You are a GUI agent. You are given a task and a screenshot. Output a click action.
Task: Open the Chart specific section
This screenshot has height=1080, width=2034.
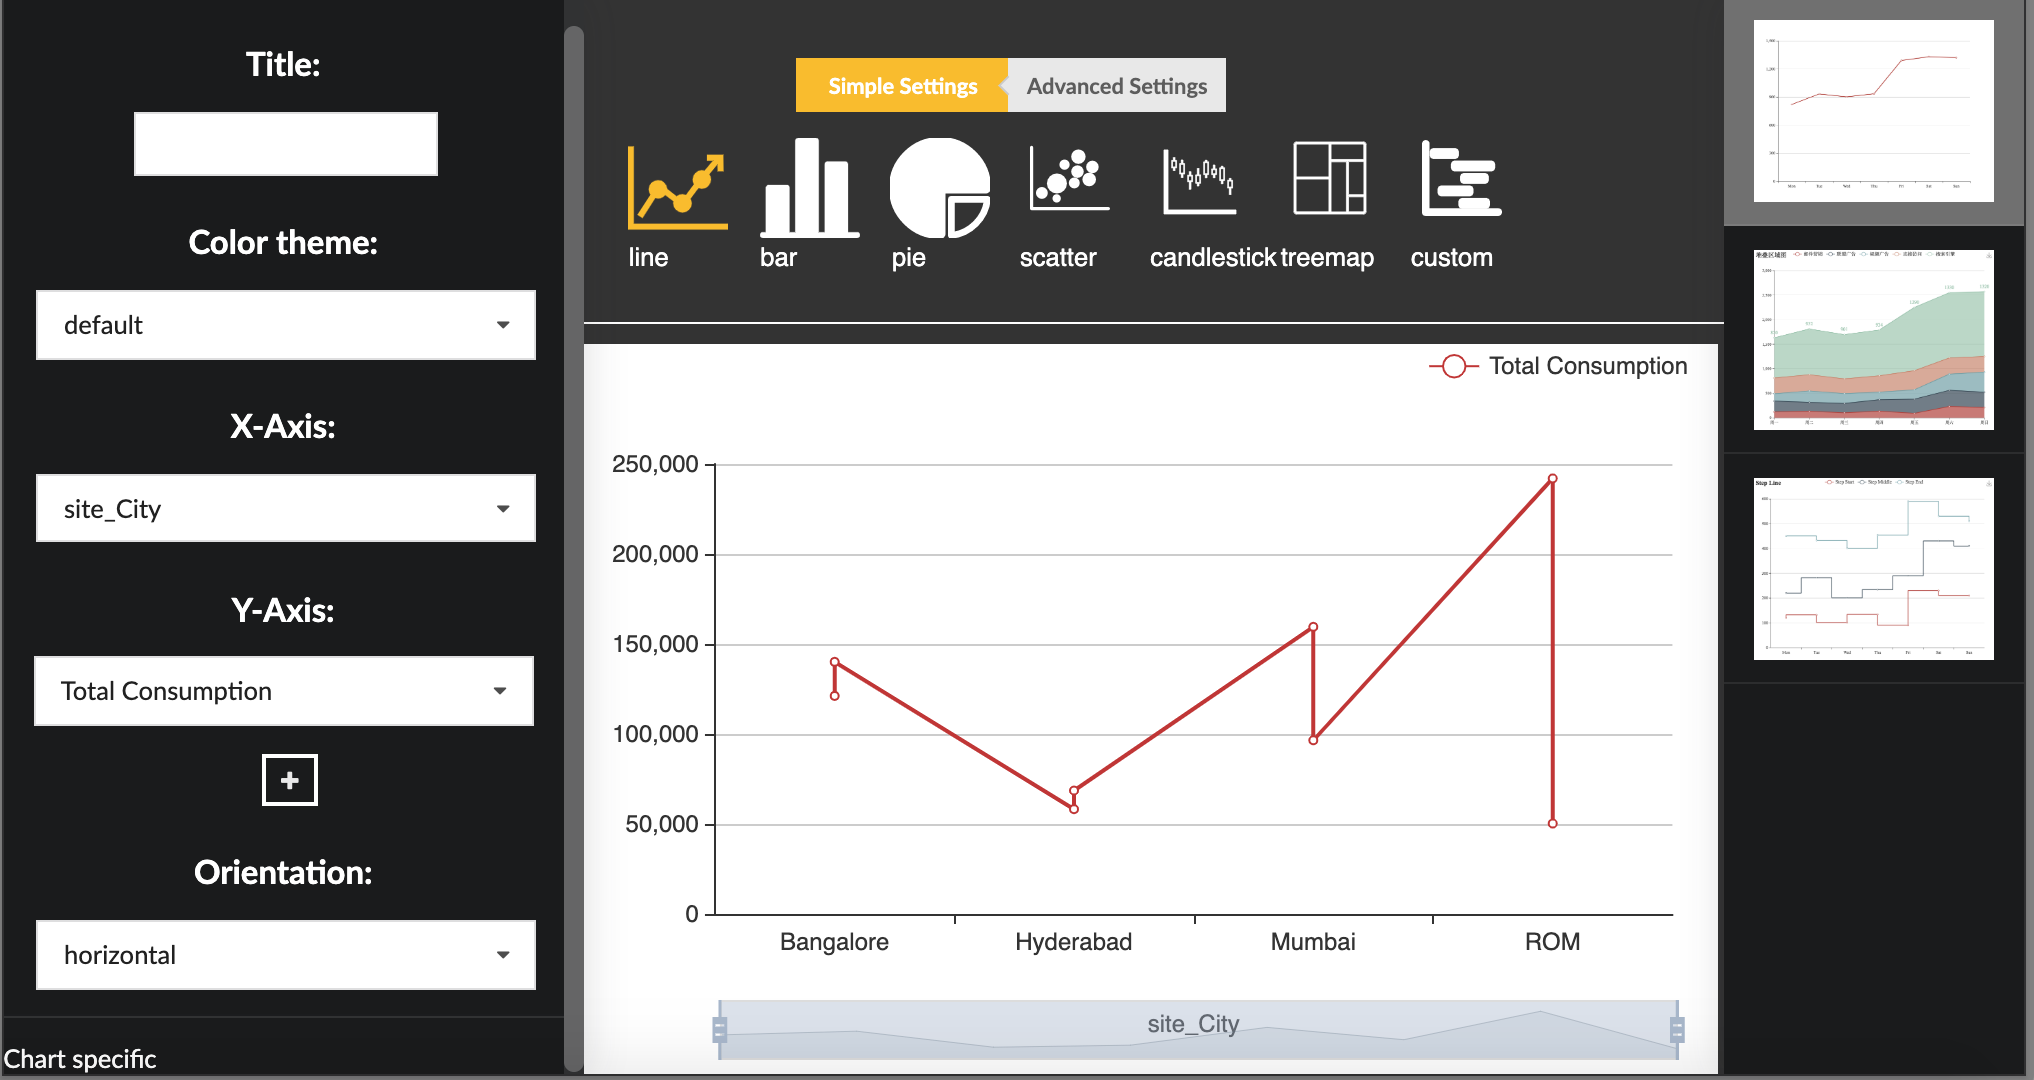click(x=78, y=1058)
